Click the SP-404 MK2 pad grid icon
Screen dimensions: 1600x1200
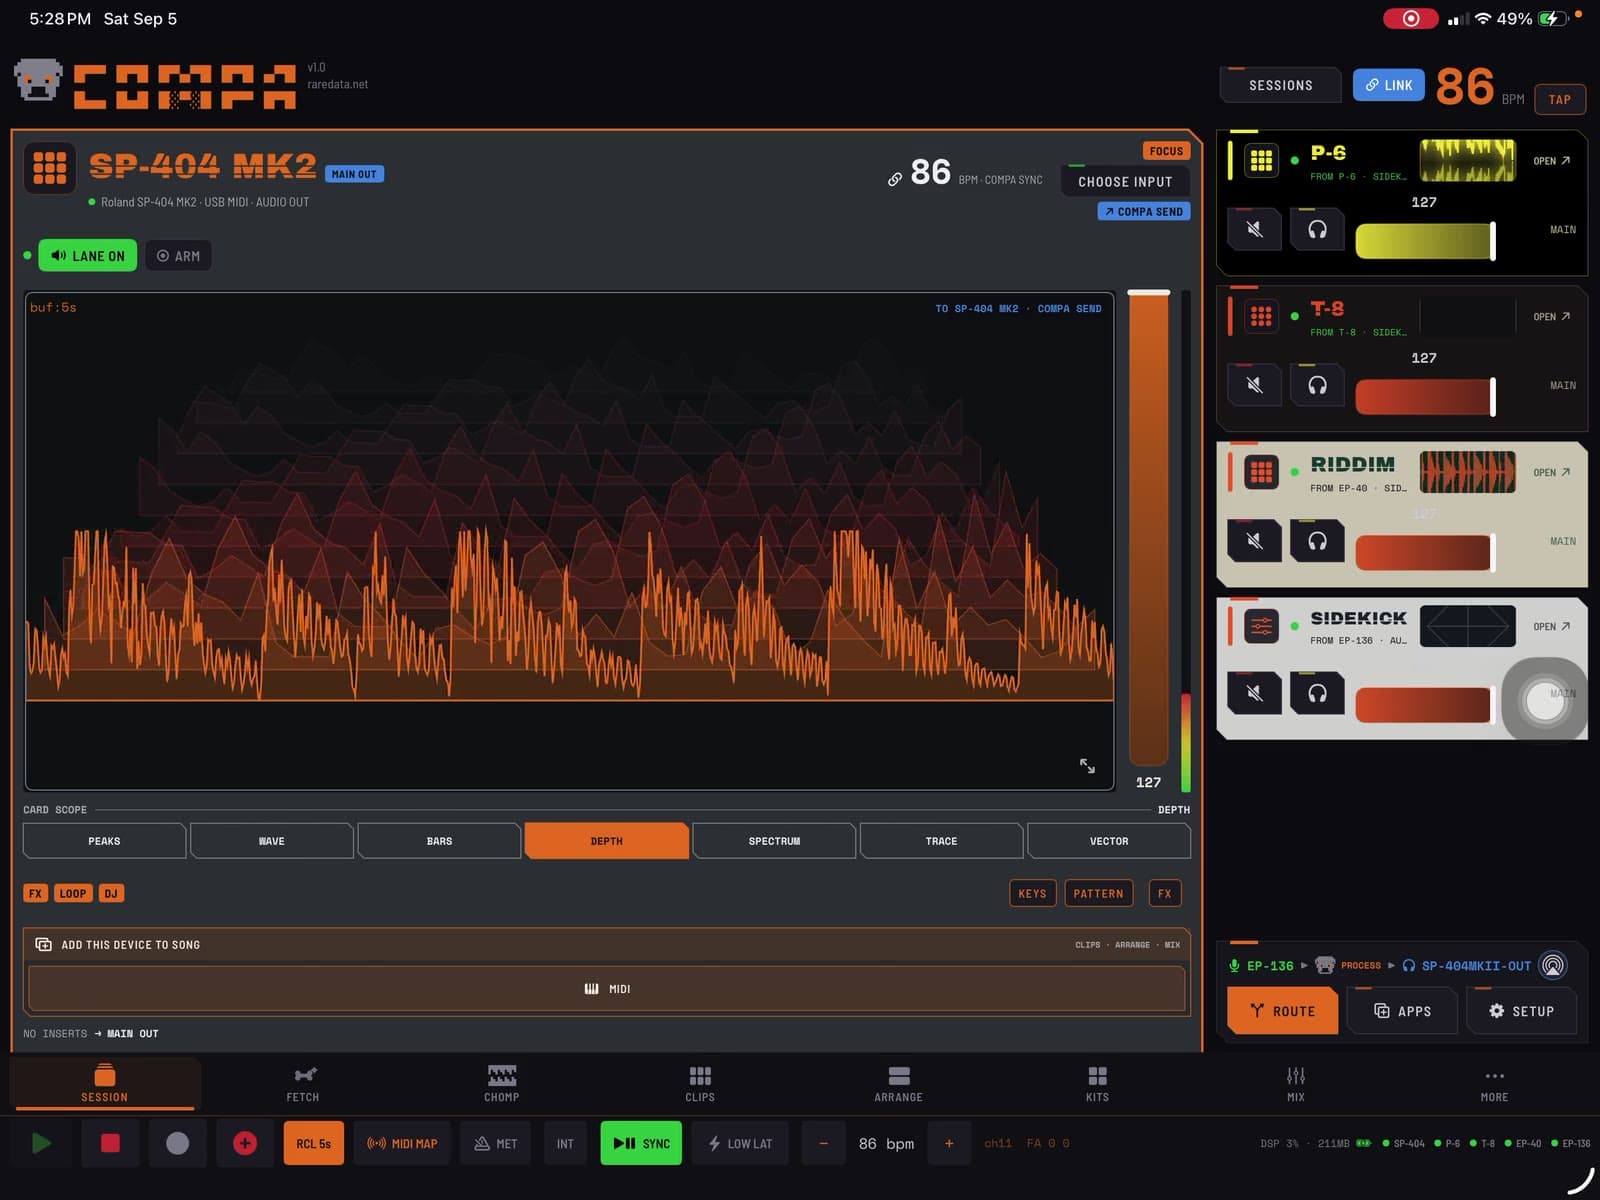50,167
